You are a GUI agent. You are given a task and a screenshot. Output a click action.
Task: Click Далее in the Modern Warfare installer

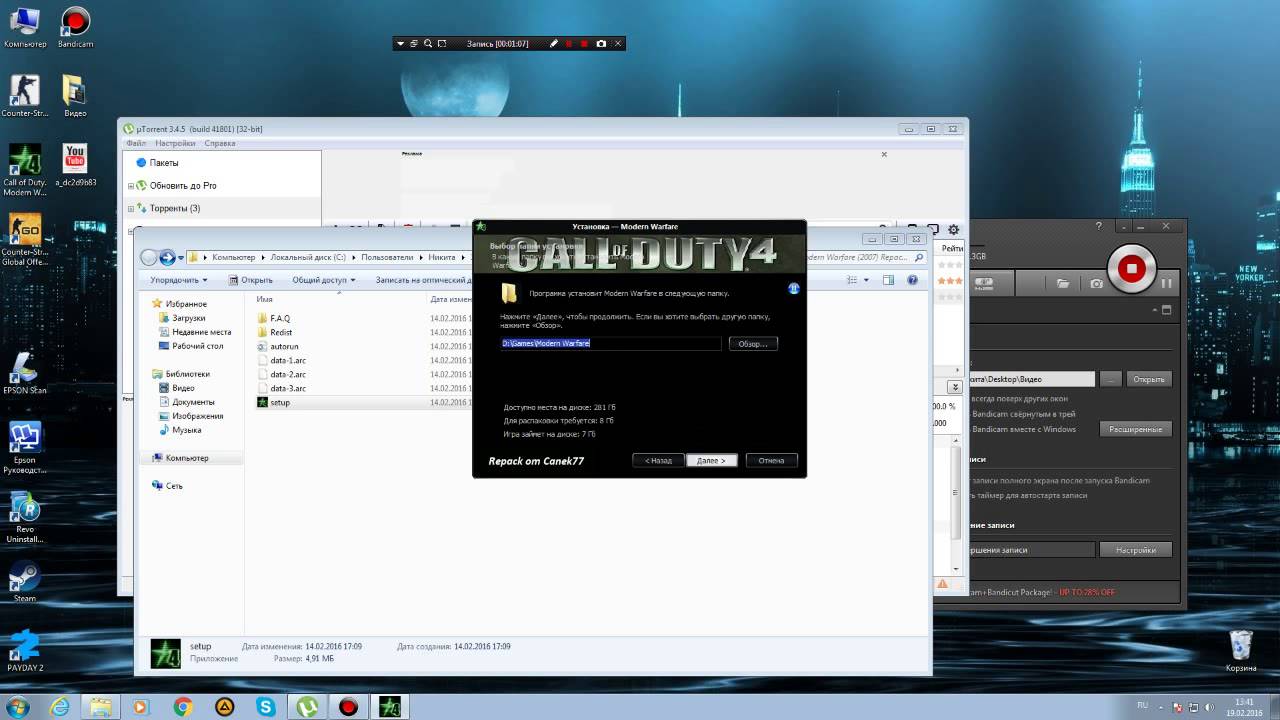712,460
